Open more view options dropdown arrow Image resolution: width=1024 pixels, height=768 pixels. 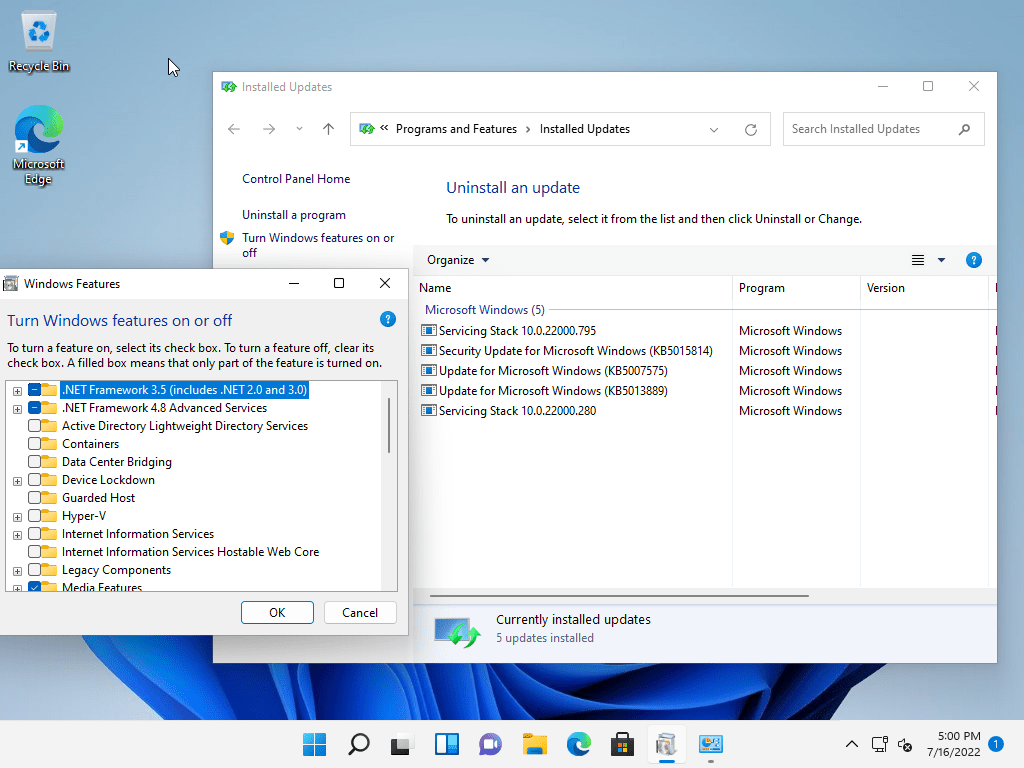[941, 260]
